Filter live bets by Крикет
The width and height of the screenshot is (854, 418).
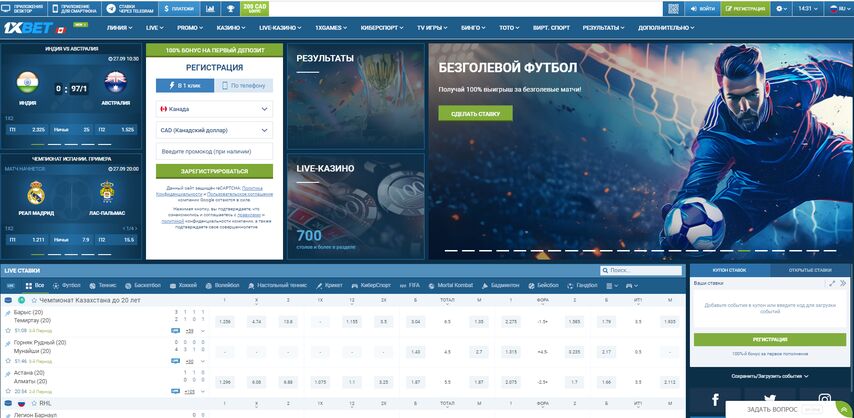click(328, 285)
